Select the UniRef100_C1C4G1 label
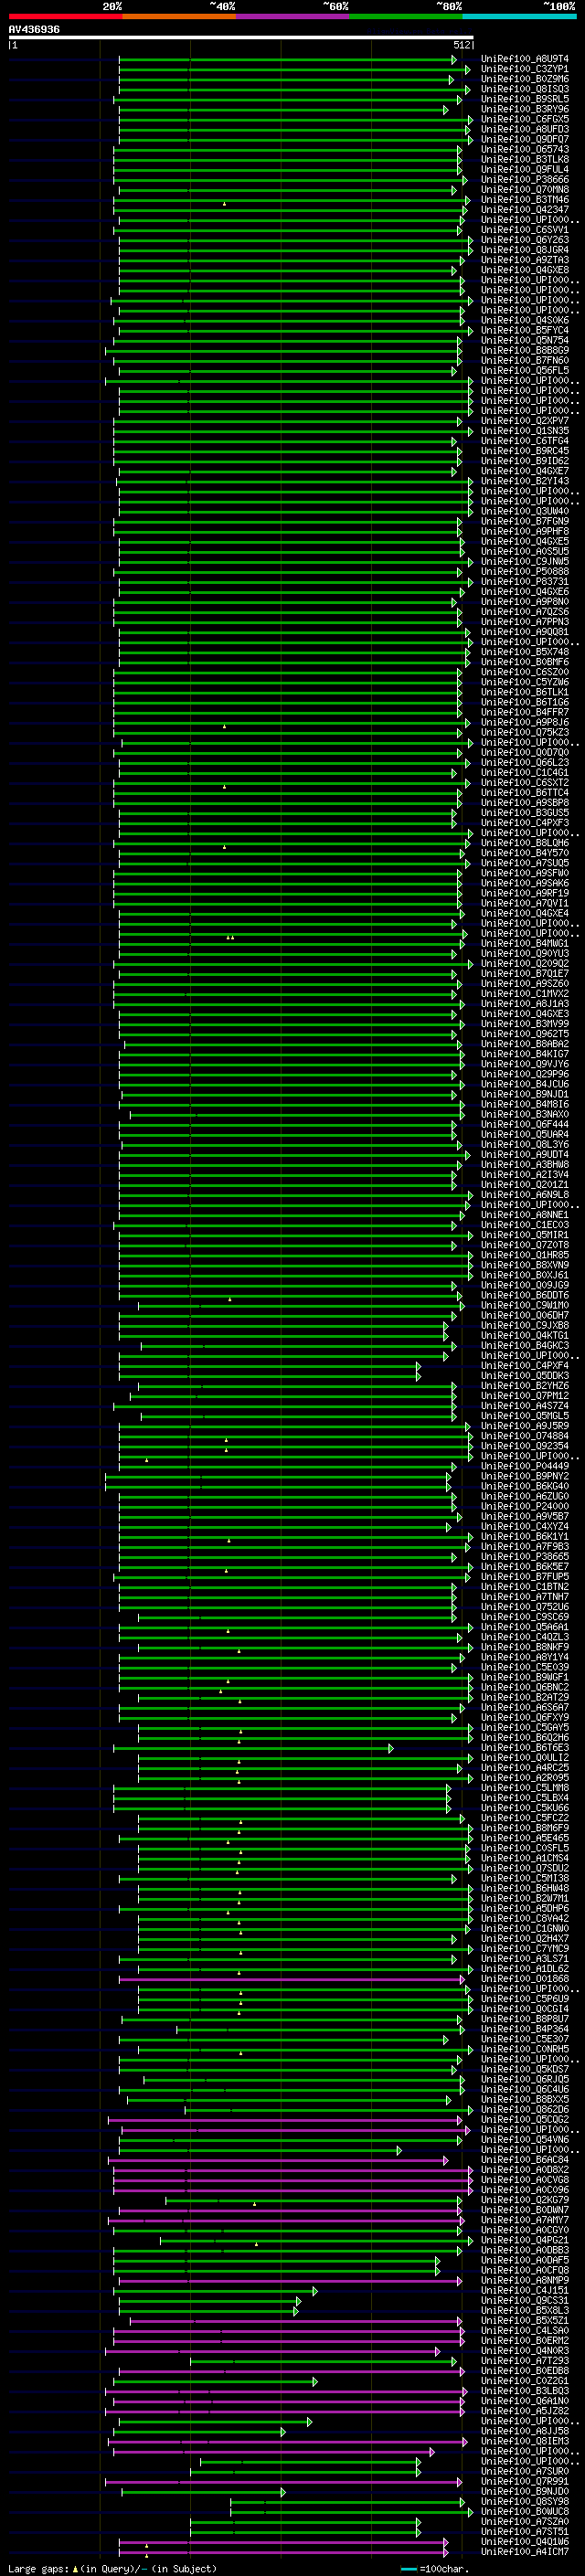This screenshot has height=2576, width=585. [x=525, y=773]
